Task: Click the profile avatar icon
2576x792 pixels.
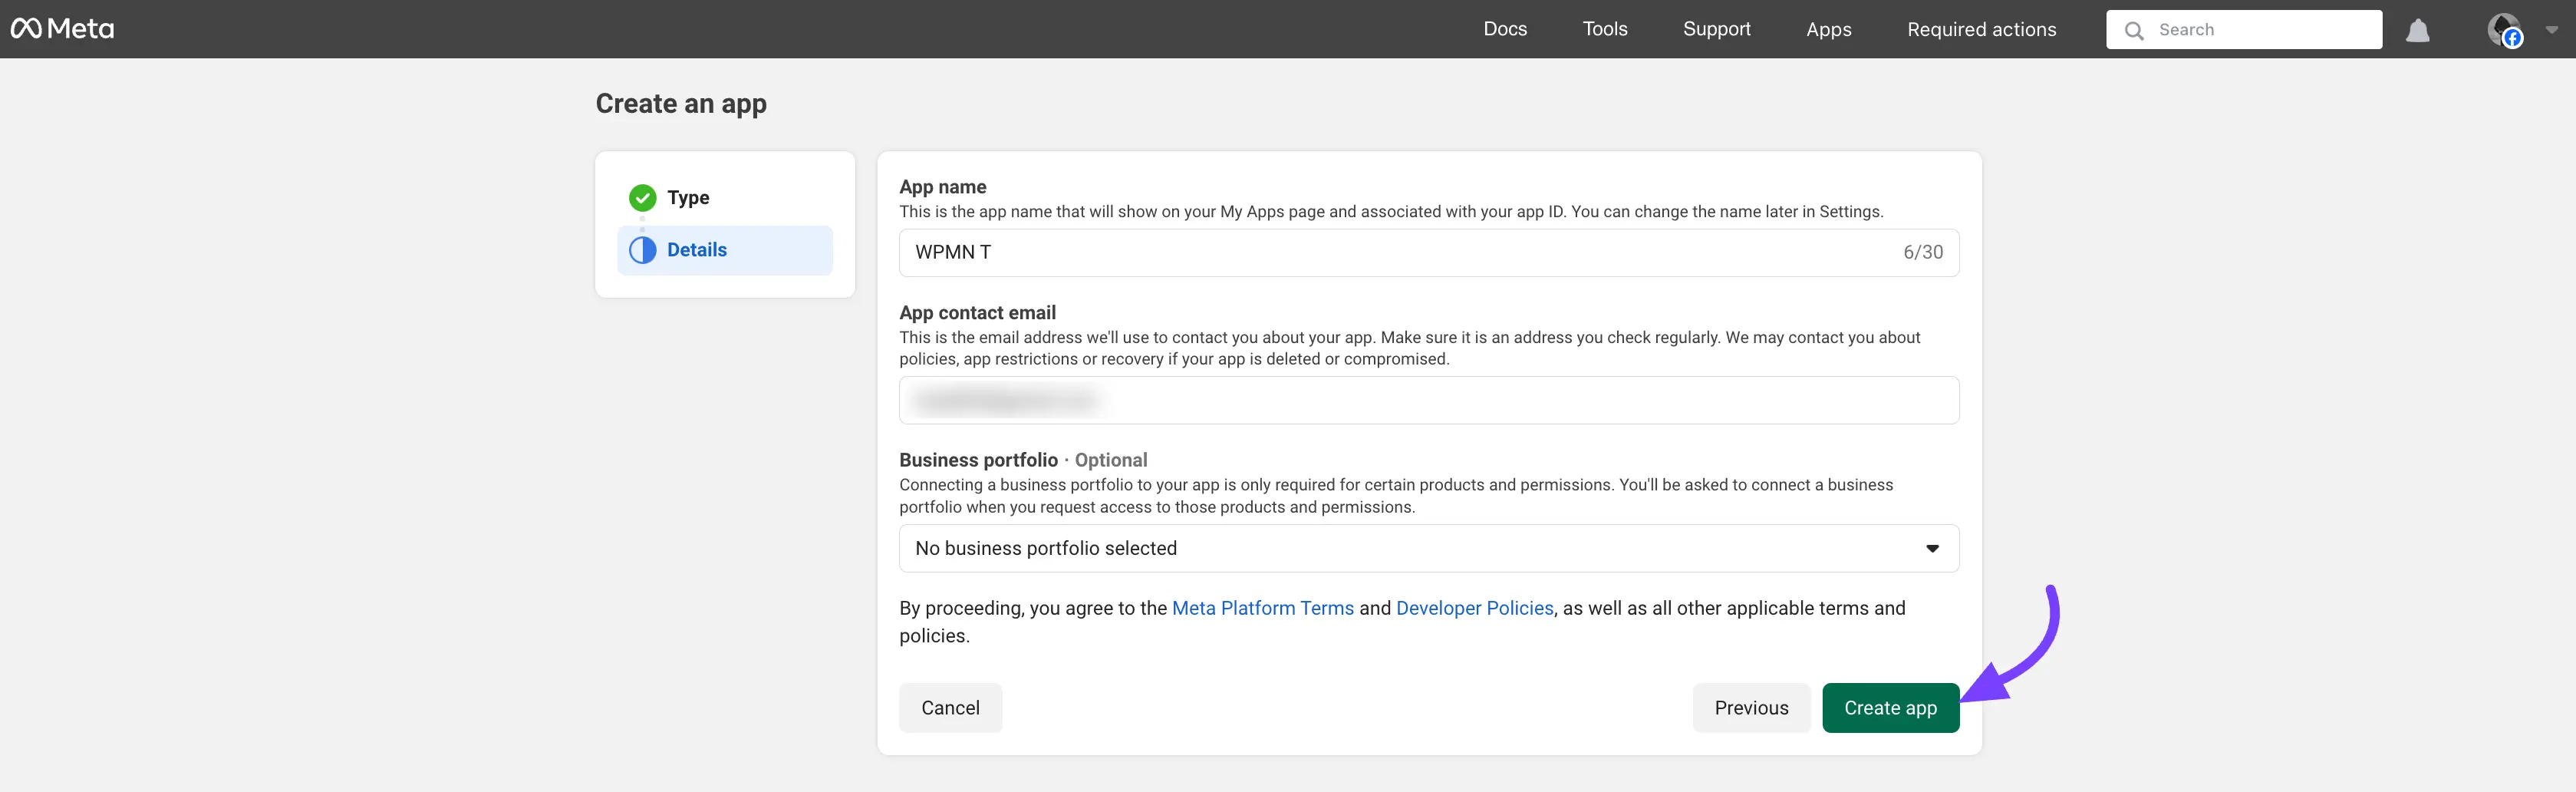Action: [2503, 30]
